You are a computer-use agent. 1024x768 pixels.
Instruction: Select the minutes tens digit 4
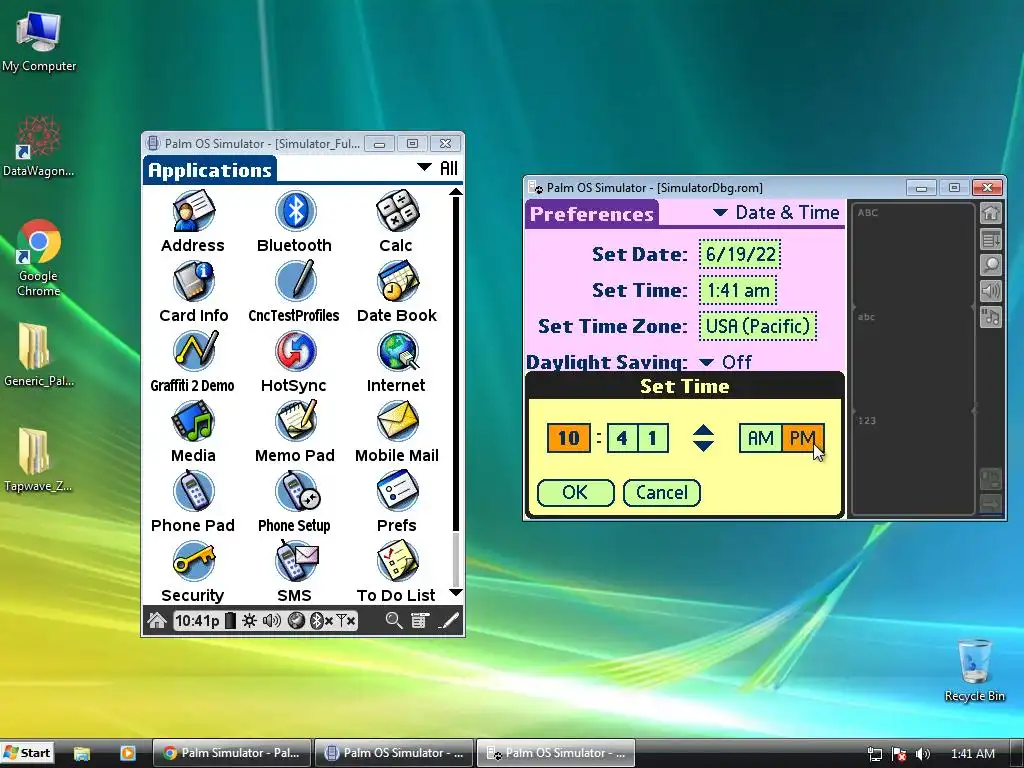[x=622, y=438]
